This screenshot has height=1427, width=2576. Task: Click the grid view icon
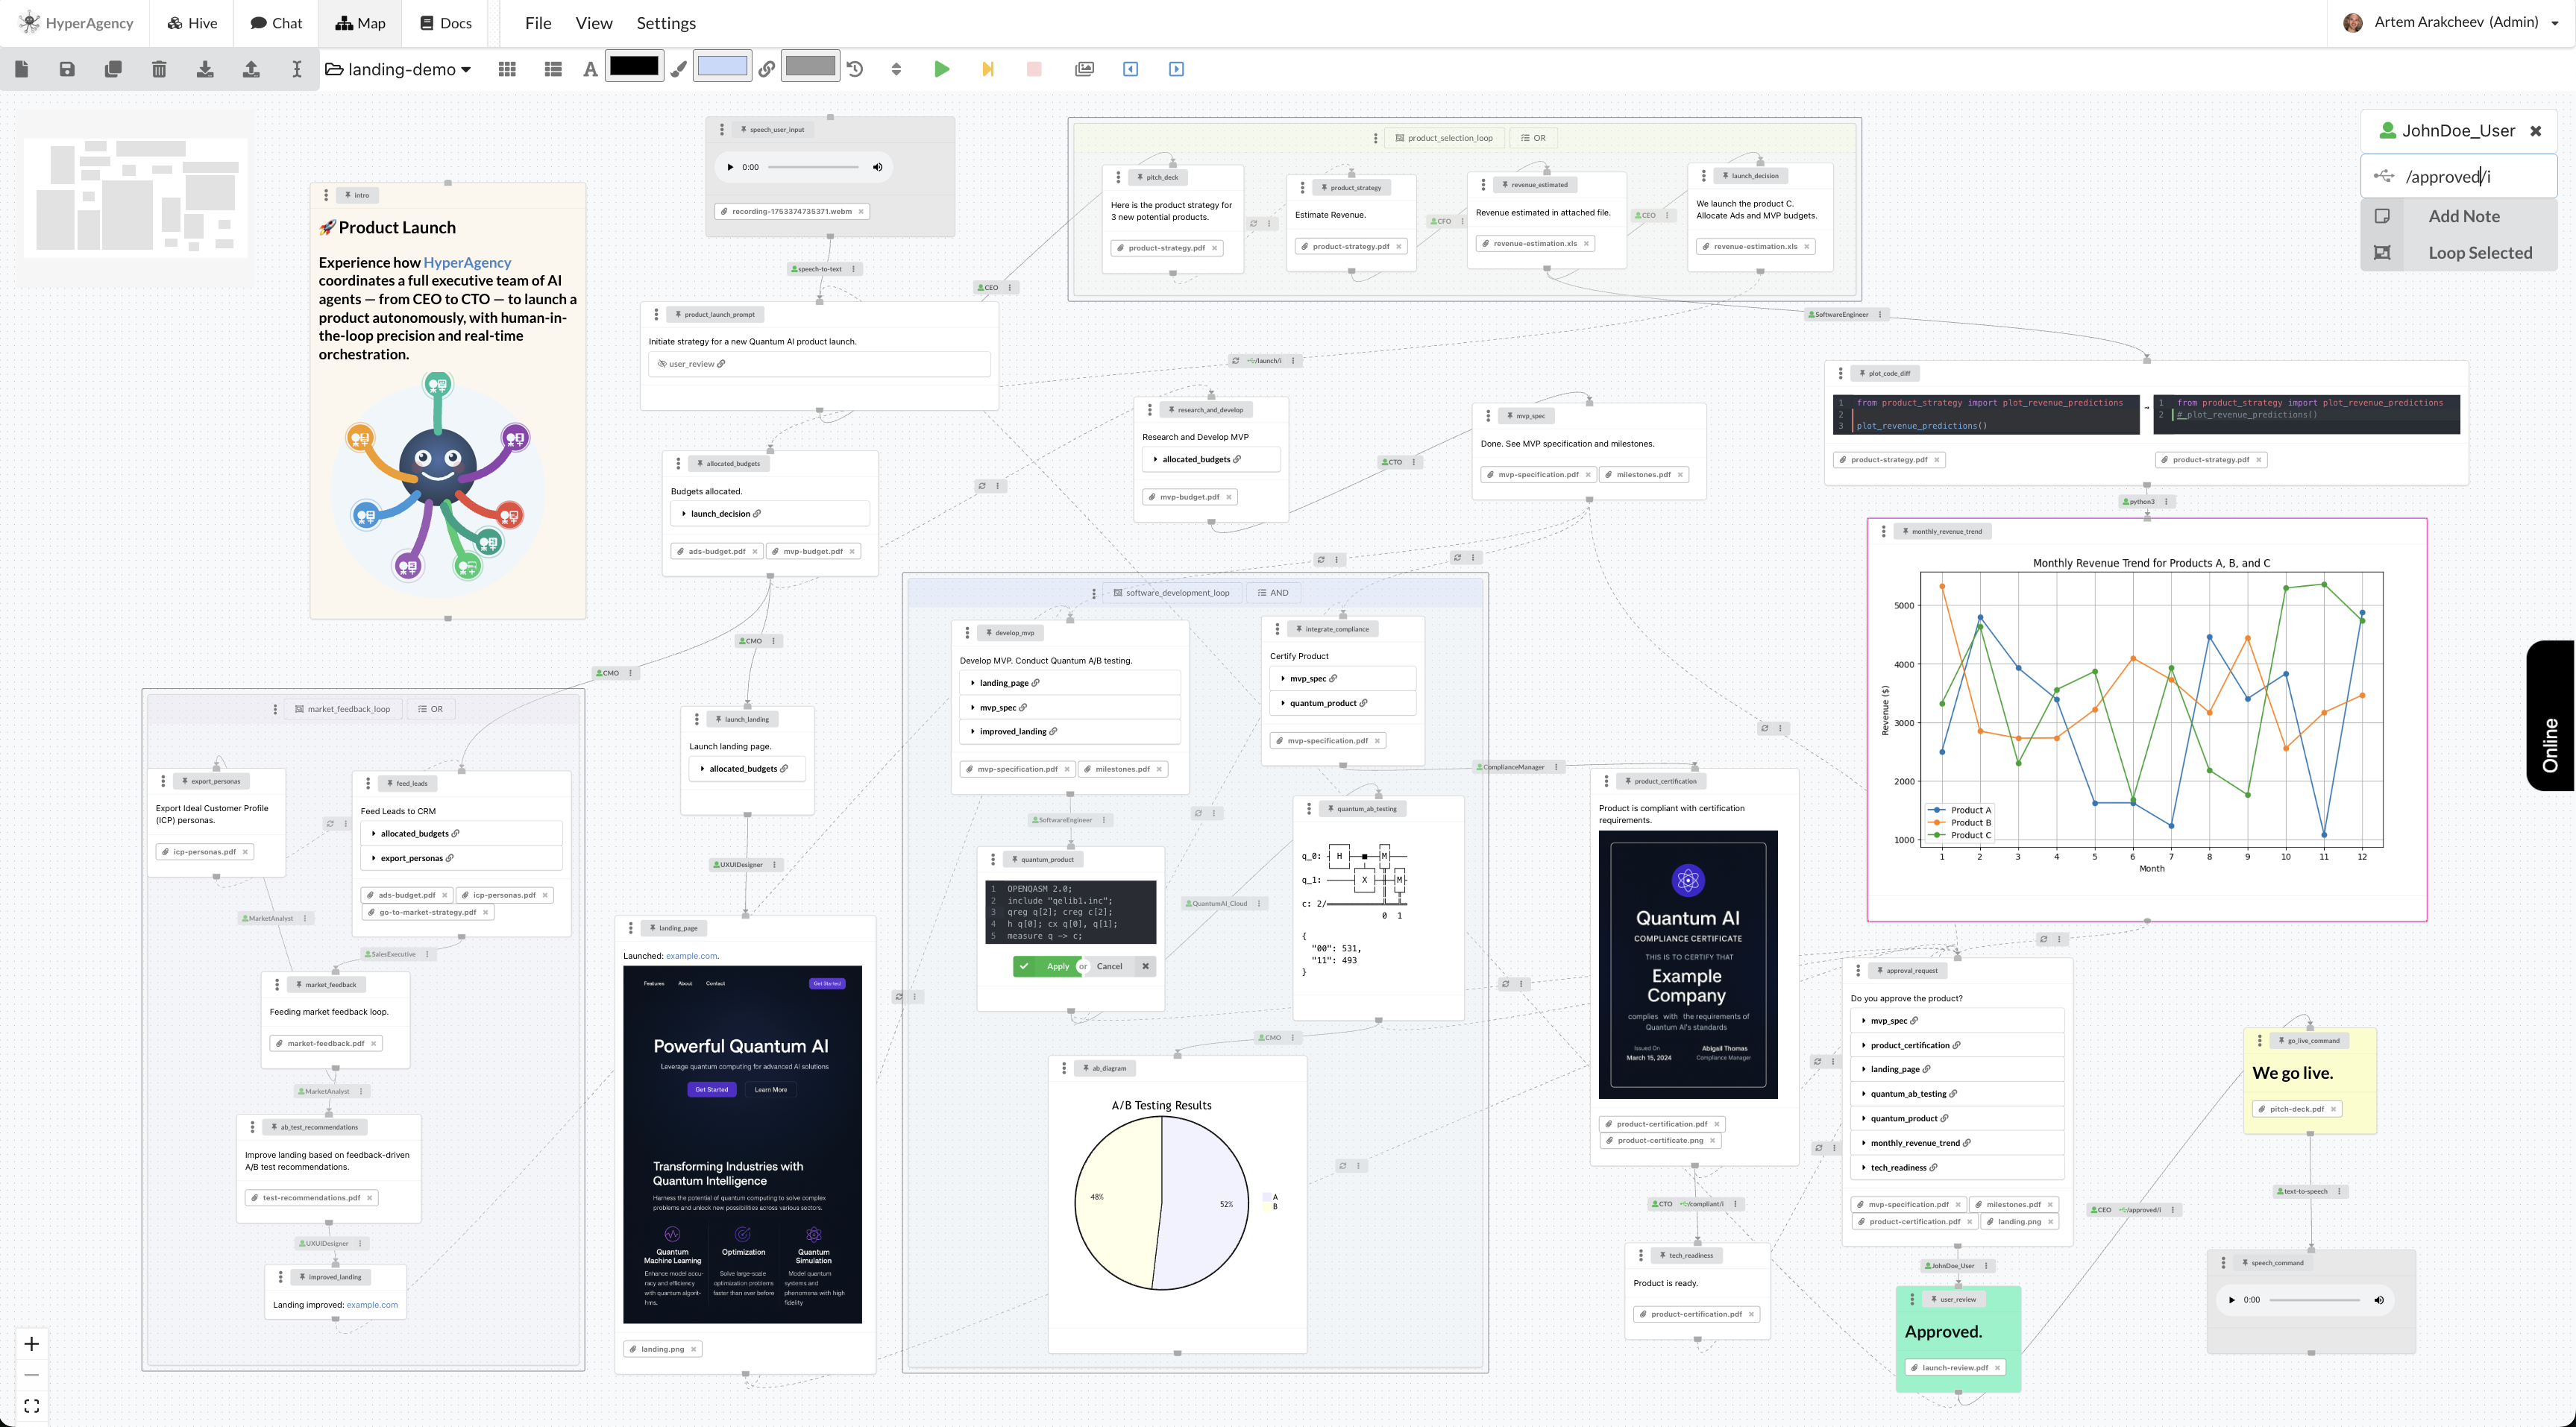(x=507, y=69)
